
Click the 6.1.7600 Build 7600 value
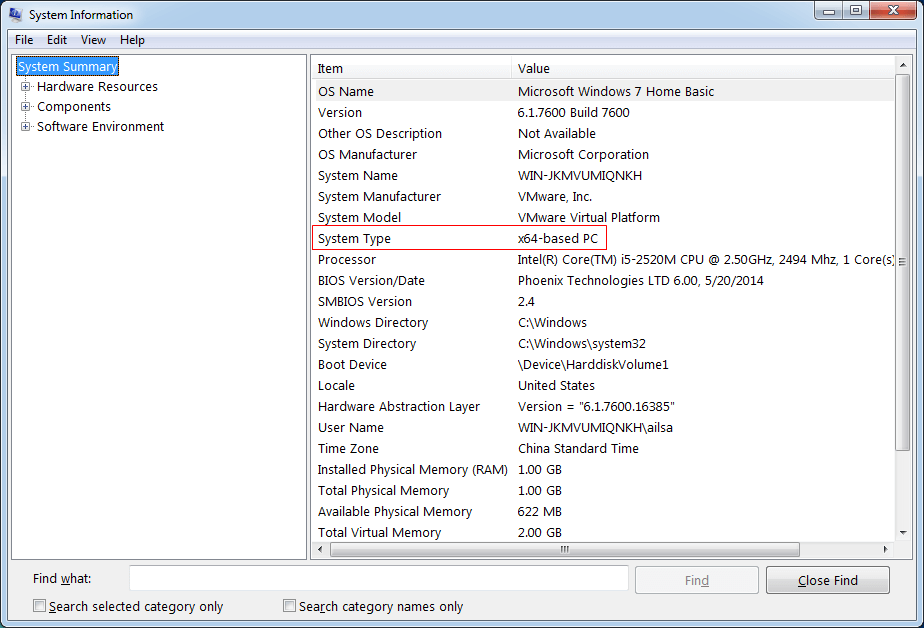pyautogui.click(x=573, y=113)
